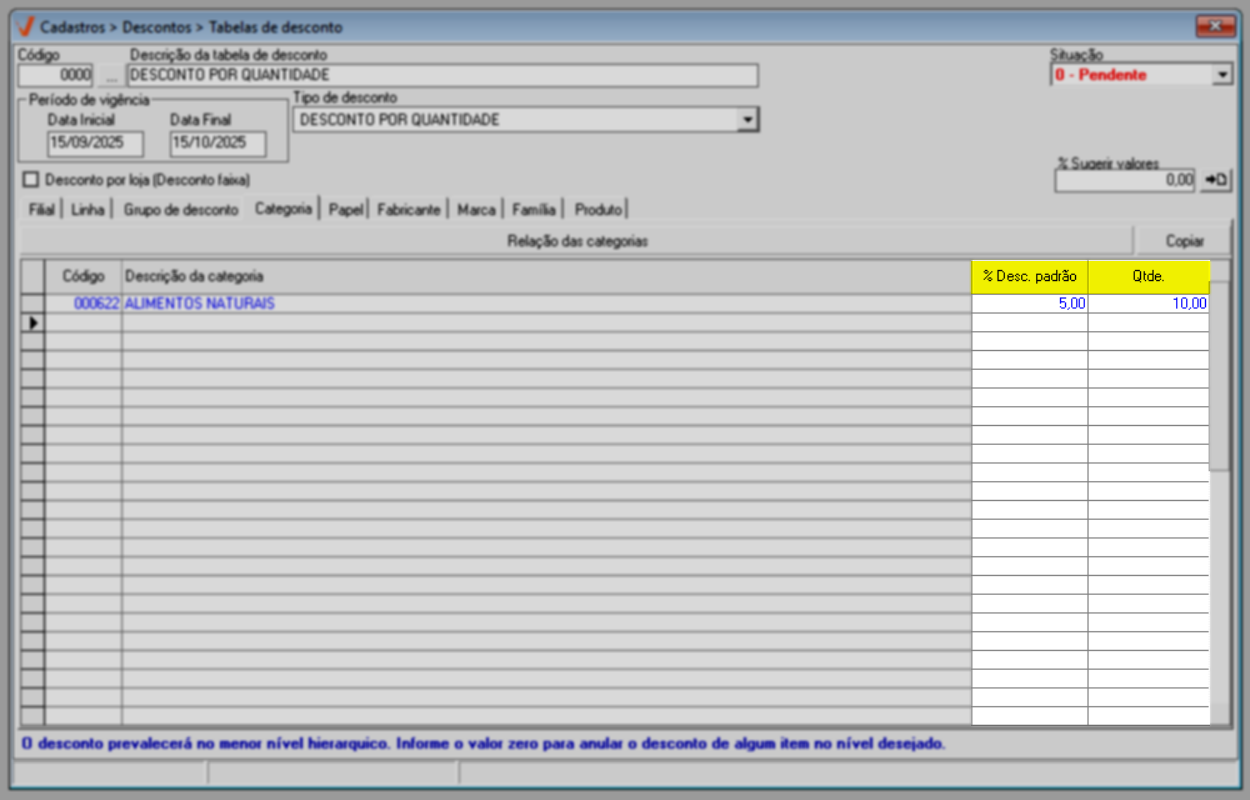Click the Data Final date field
1250x800 pixels.
[x=218, y=143]
